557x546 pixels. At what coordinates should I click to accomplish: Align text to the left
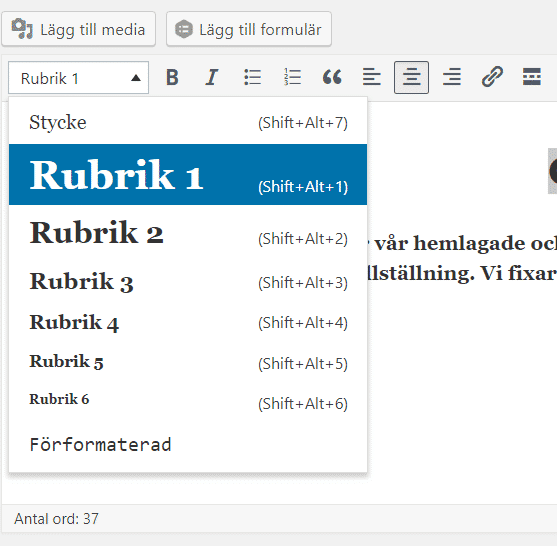[372, 77]
